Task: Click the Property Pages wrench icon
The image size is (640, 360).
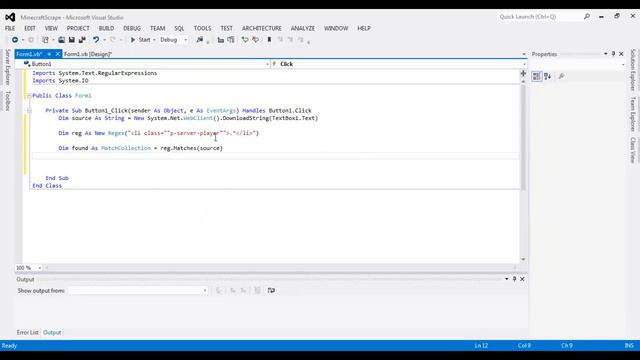Action: [x=562, y=76]
